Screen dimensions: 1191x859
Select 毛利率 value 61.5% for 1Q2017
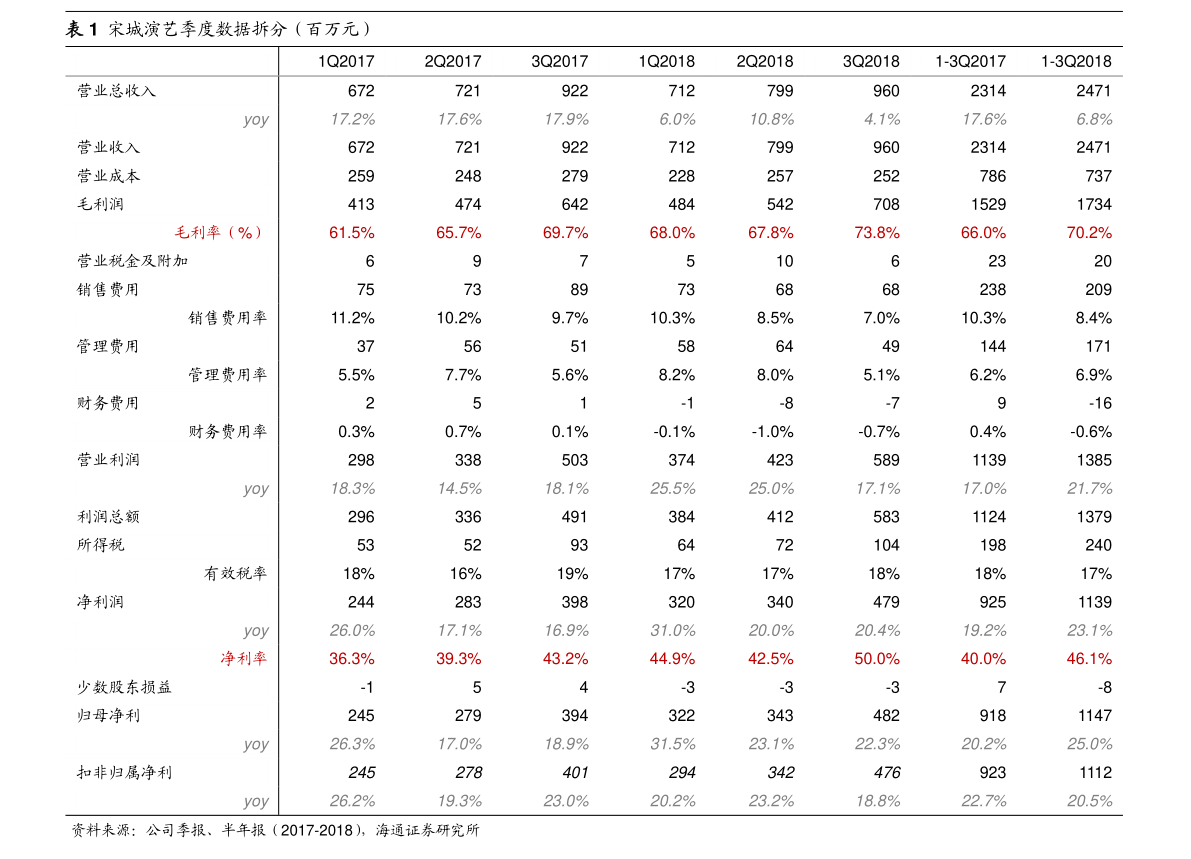coord(352,232)
